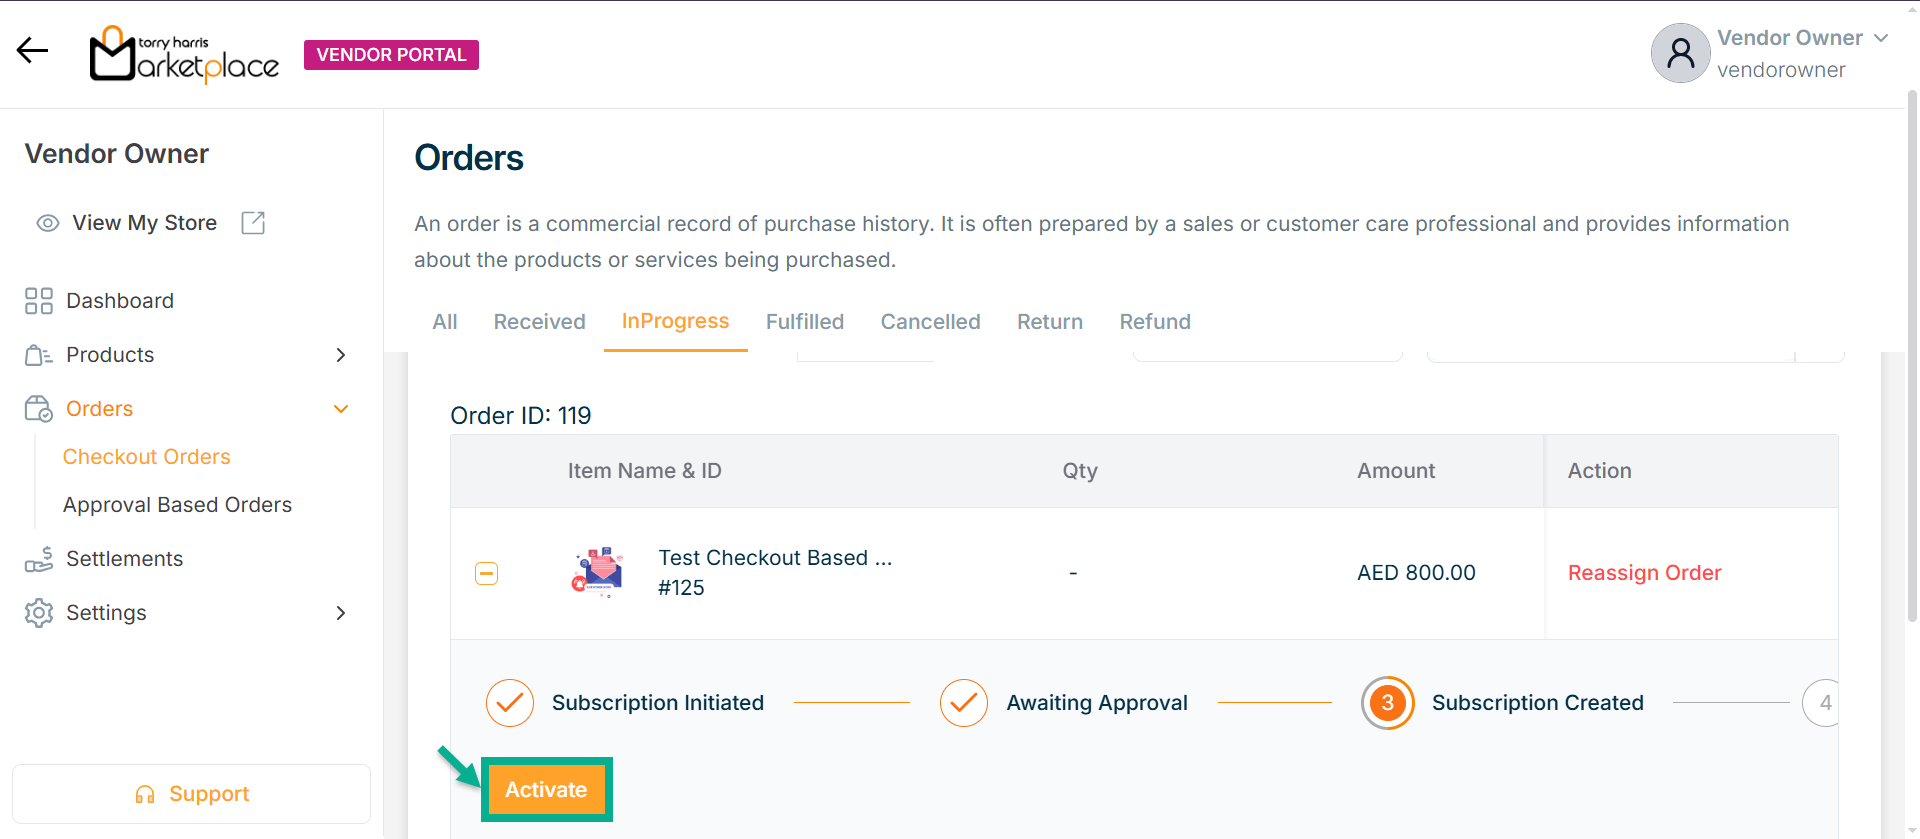1920x839 pixels.
Task: Collapse order row with minus checkbox
Action: 486,573
